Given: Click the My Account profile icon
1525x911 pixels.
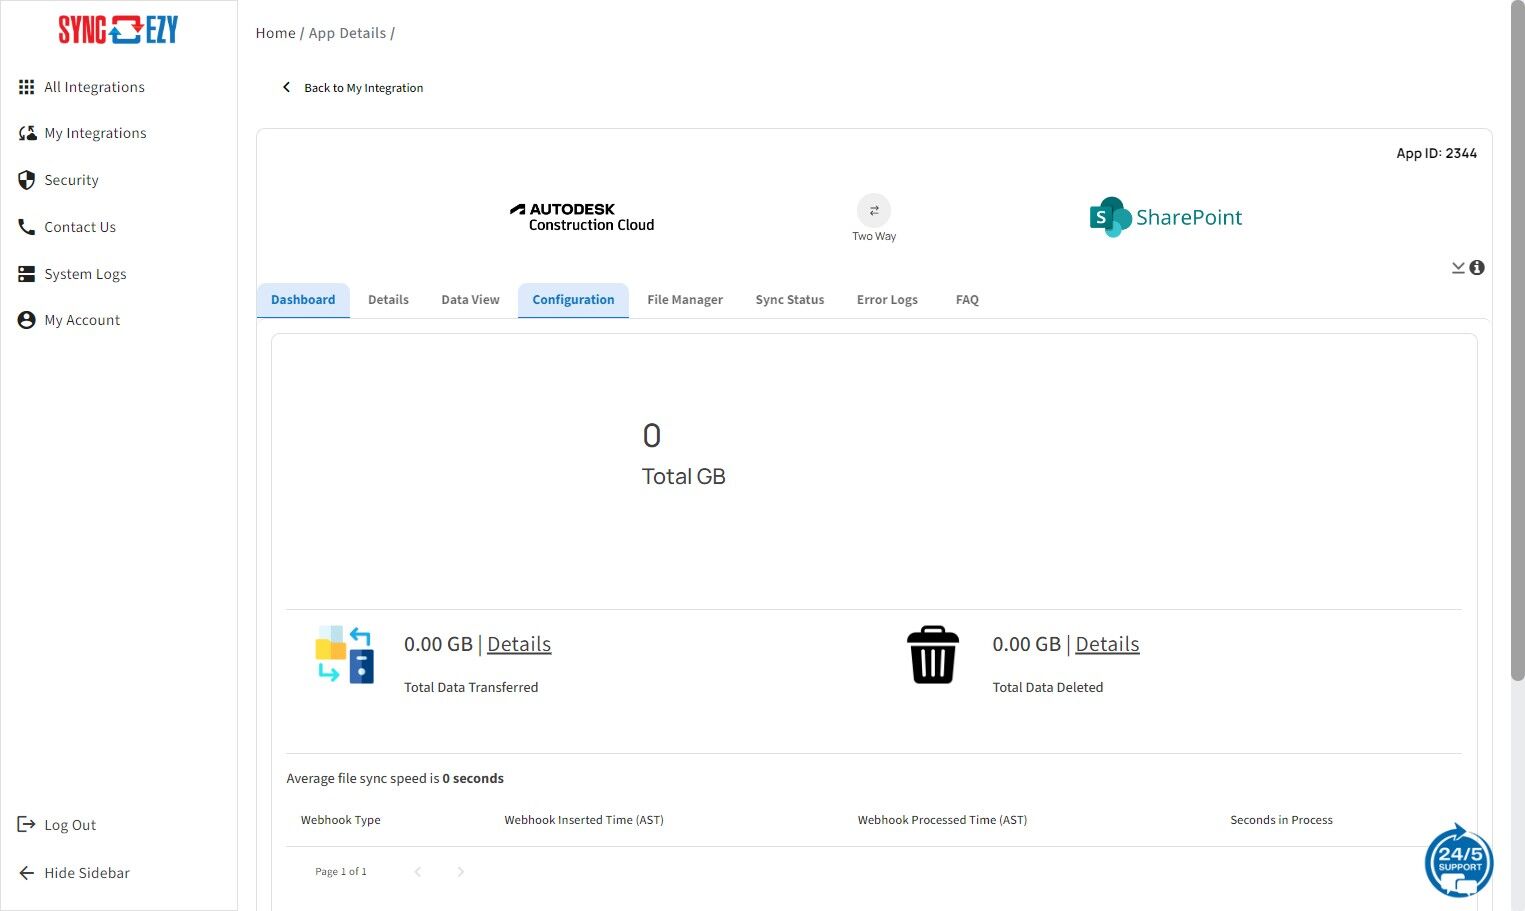Looking at the screenshot, I should (27, 320).
